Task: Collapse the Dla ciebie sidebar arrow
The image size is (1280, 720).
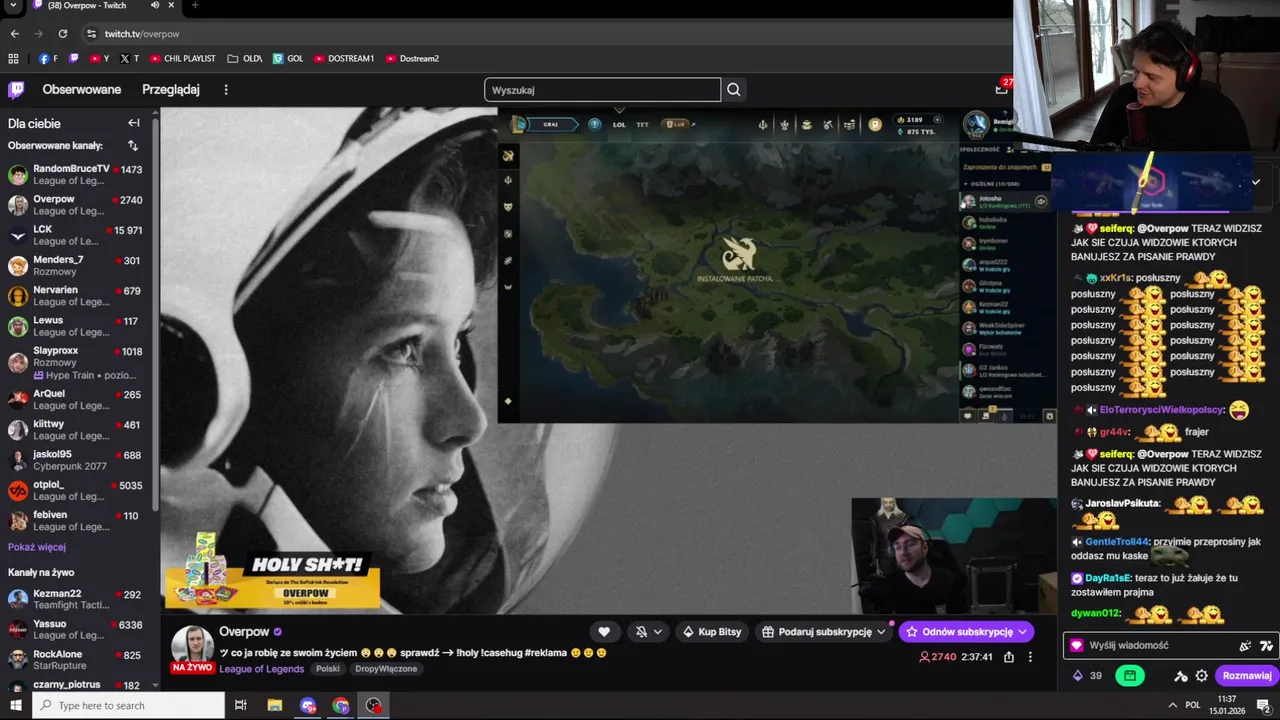Action: 134,123
